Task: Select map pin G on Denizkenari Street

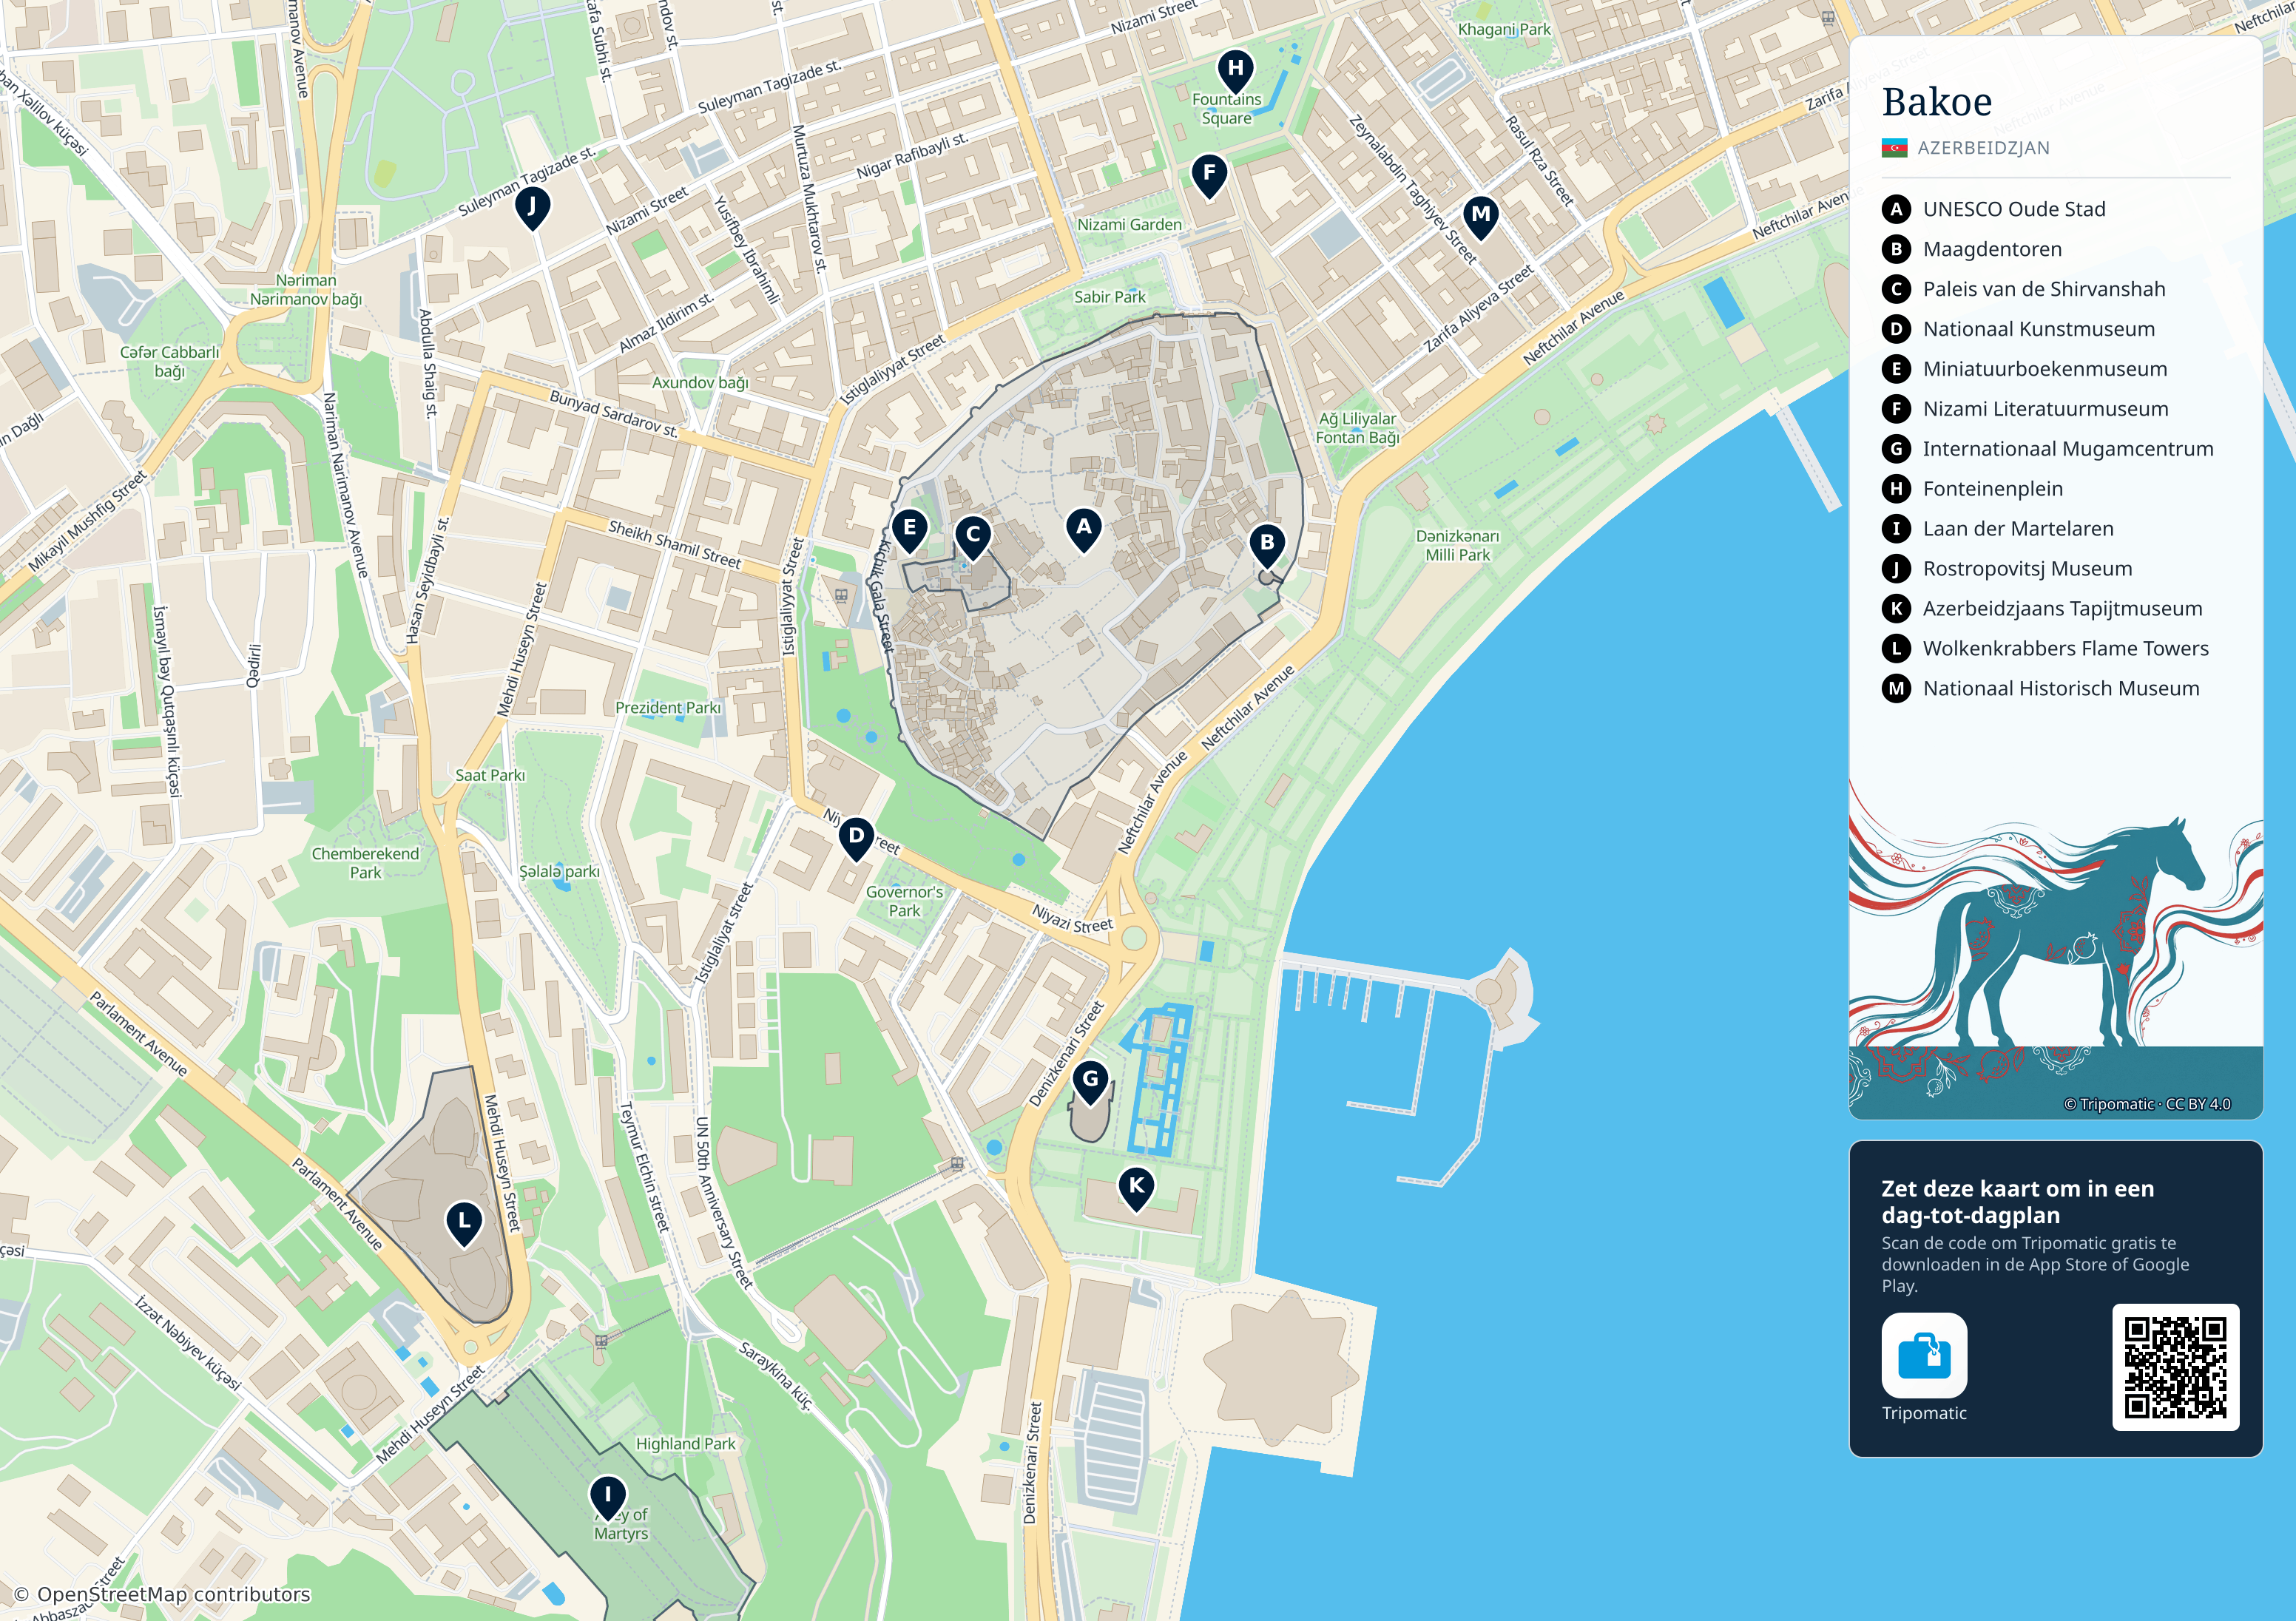Action: (x=1091, y=1083)
